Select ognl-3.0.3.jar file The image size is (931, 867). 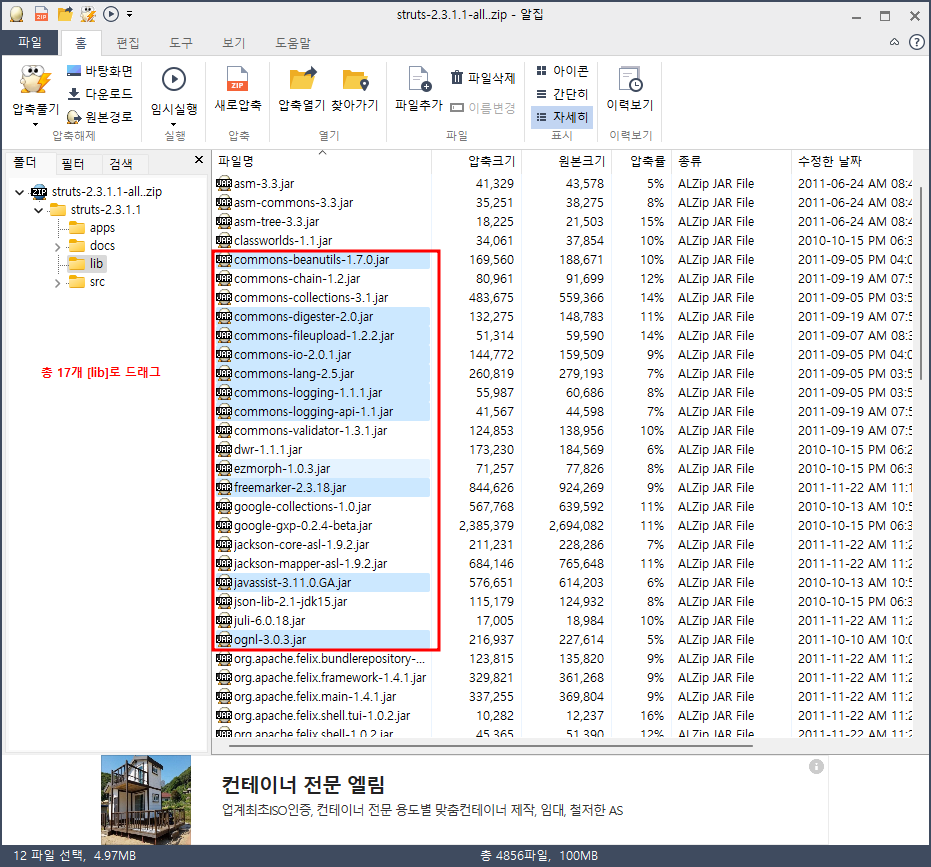pyautogui.click(x=321, y=640)
